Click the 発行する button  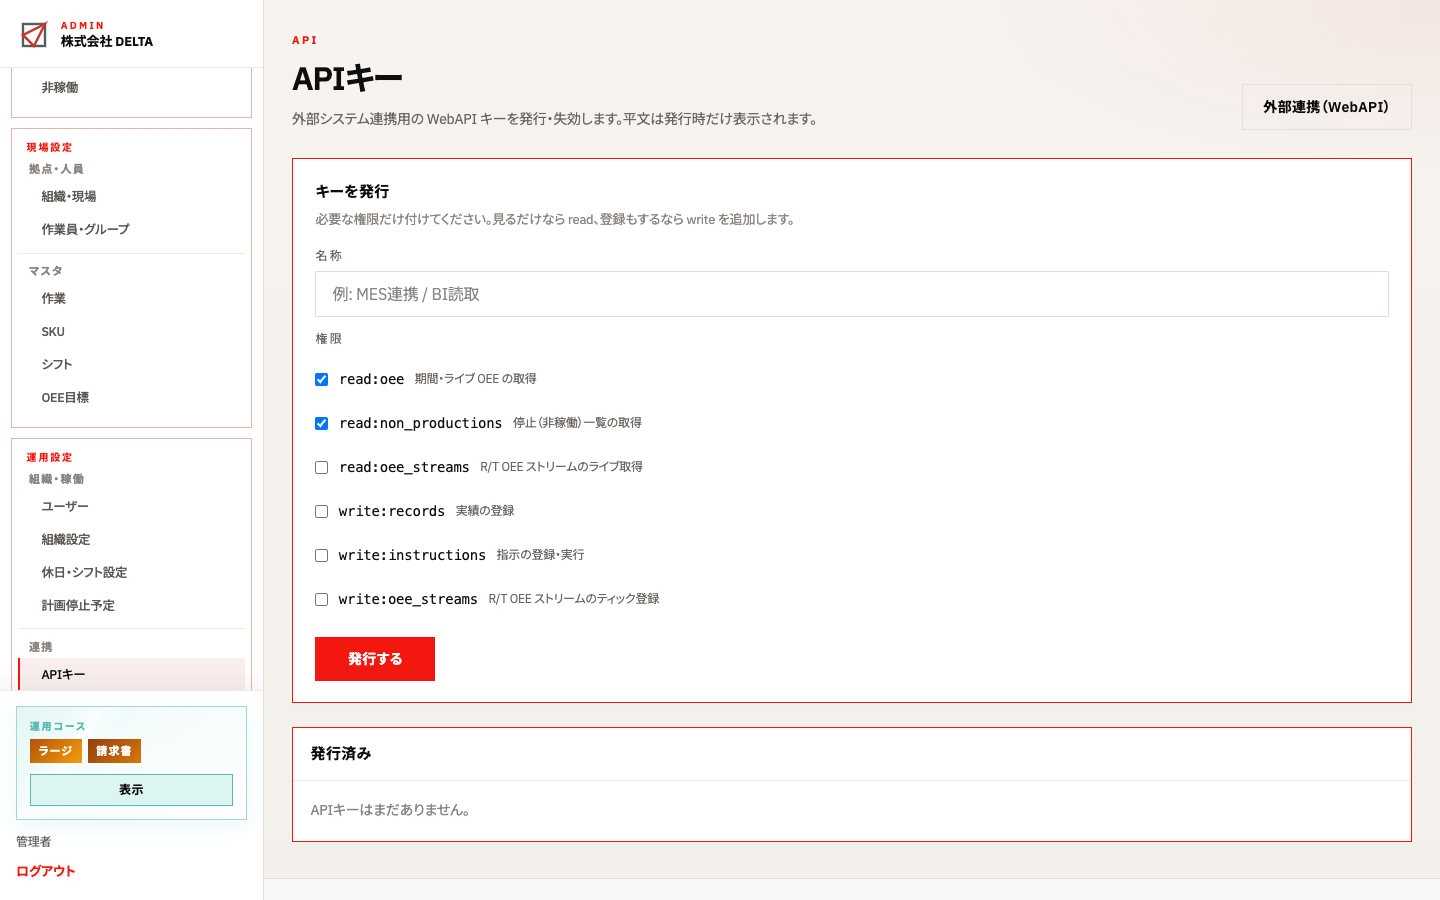[375, 659]
